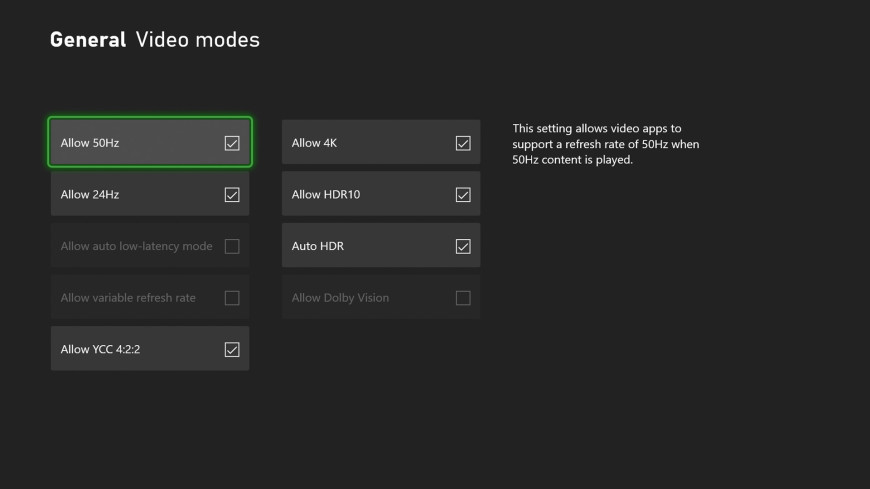This screenshot has height=489, width=870.
Task: Click the 50Hz setting description text
Action: pos(605,144)
